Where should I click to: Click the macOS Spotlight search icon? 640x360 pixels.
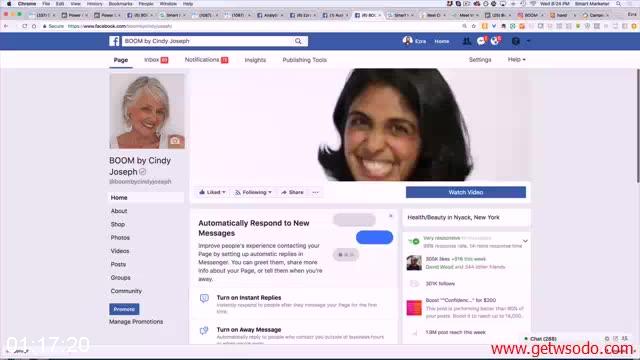[618, 4]
